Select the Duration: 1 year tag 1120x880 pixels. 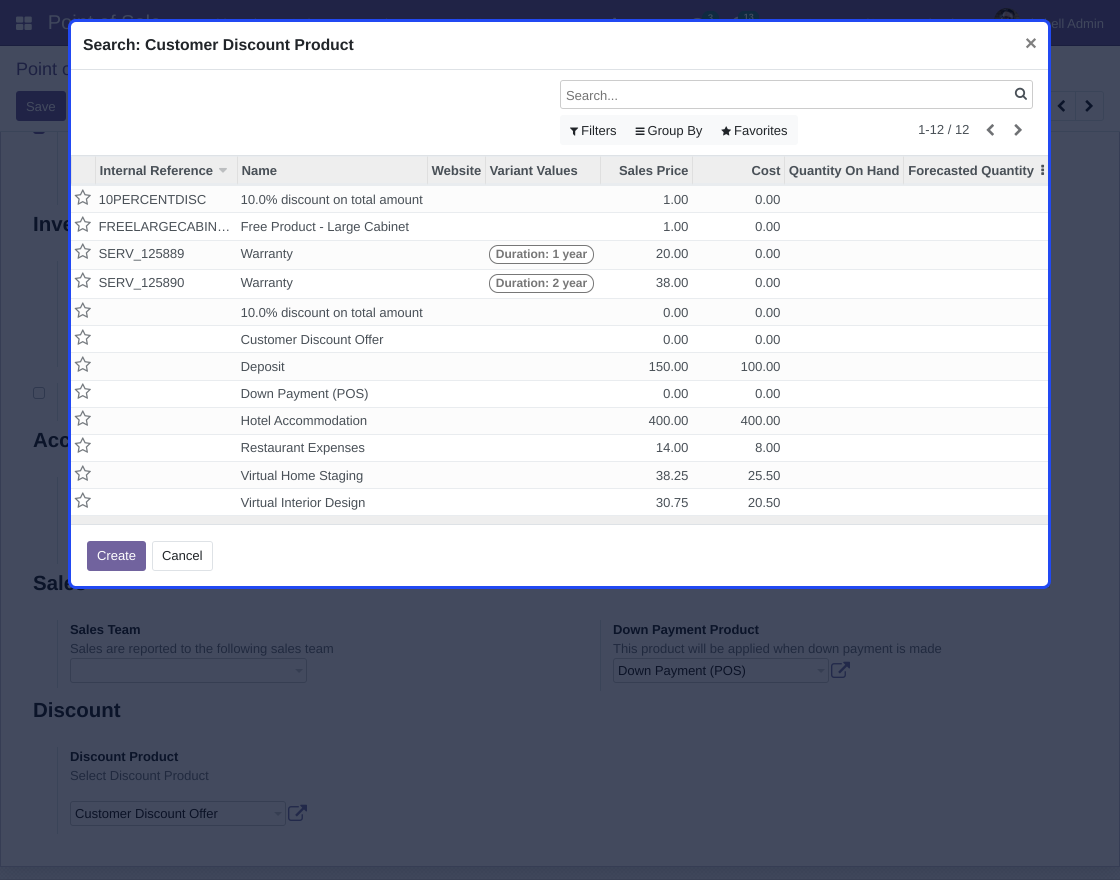(x=541, y=254)
